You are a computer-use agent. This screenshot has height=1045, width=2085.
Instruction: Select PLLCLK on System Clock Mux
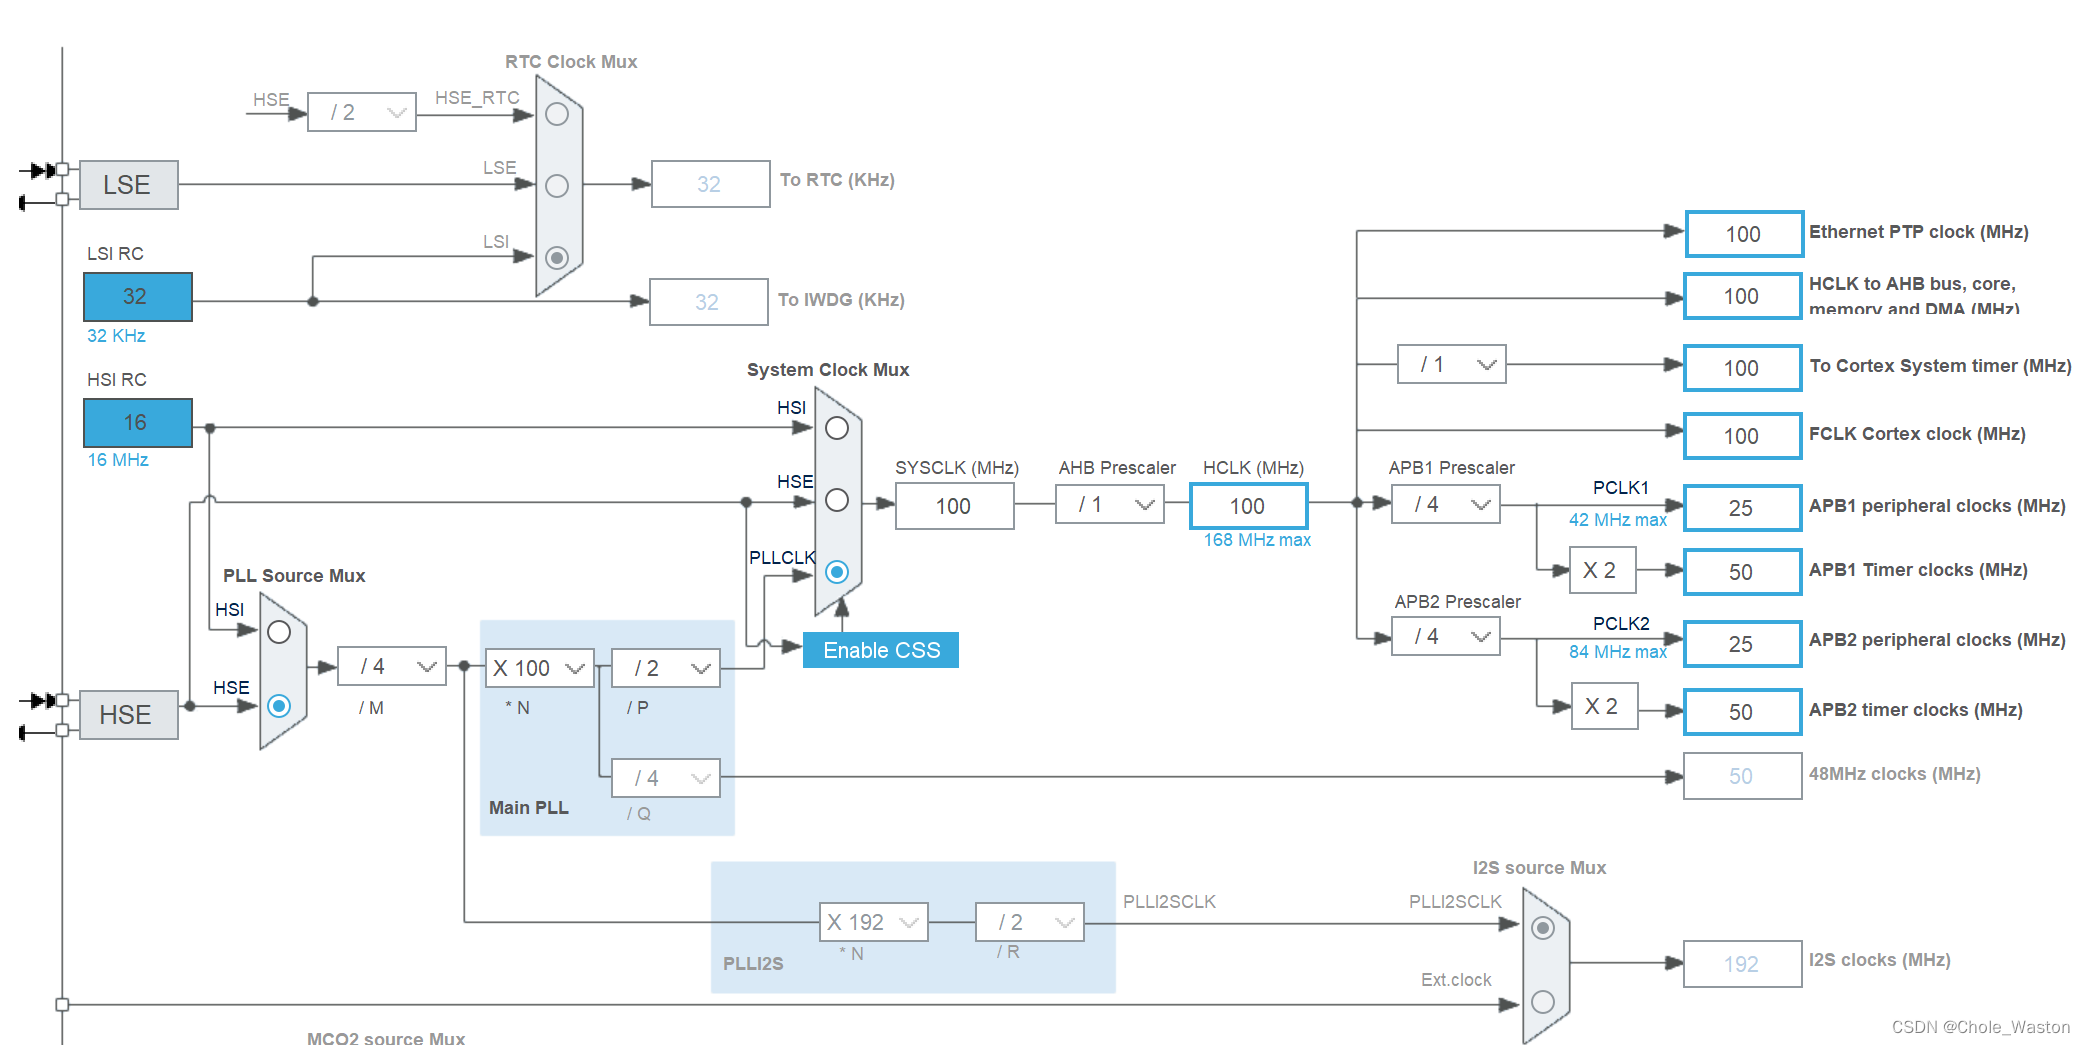[x=837, y=572]
